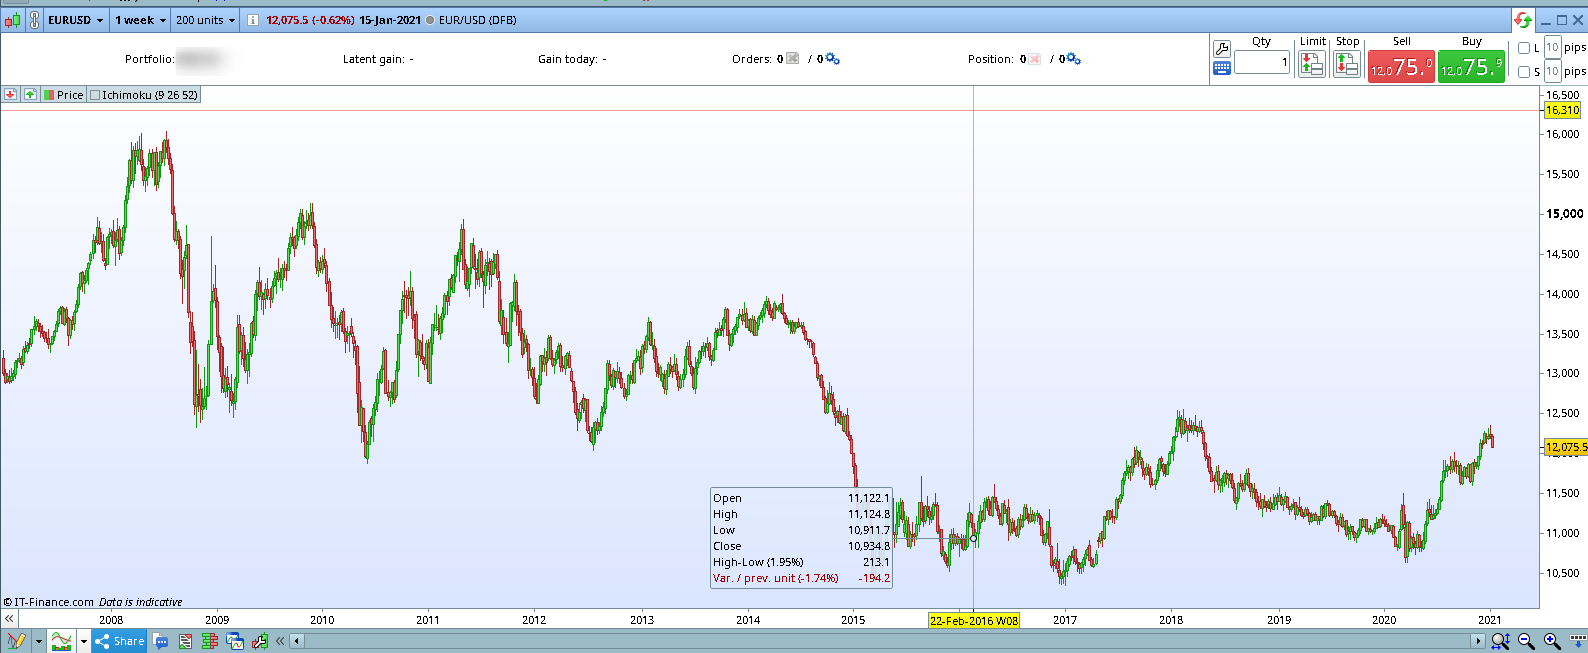Toggle the Ichimoku (9 26 52) indicator checkbox
Screen dimensions: 1588x653
pyautogui.click(x=95, y=95)
